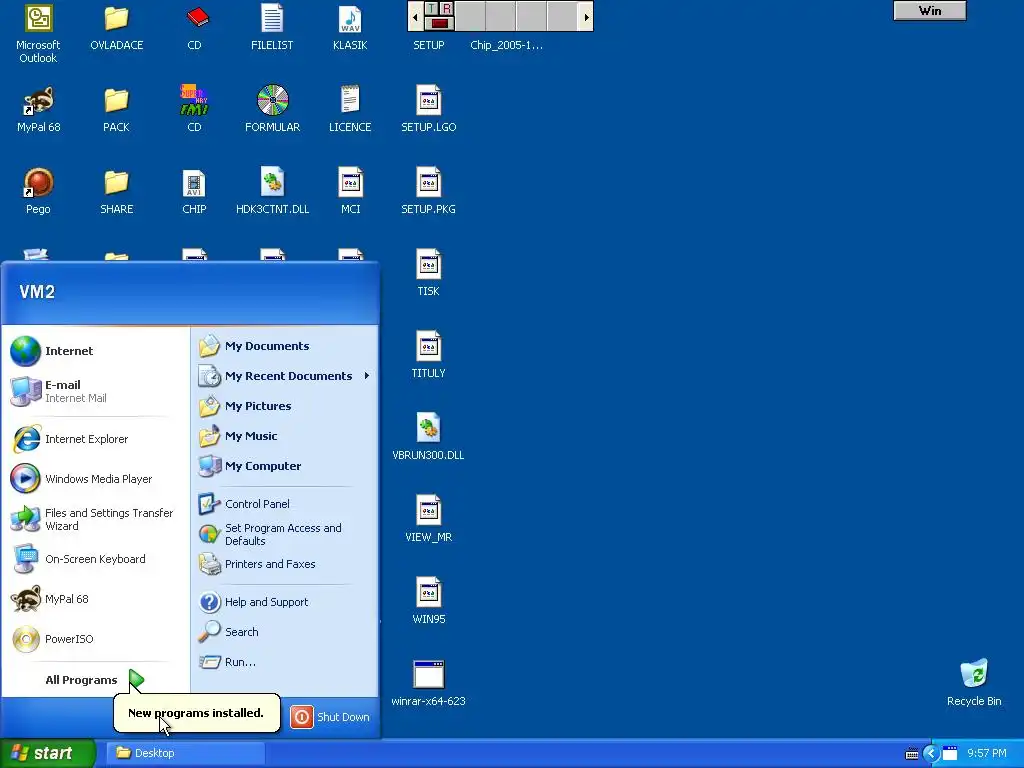The height and width of the screenshot is (768, 1024).
Task: Open My Pictures in Start menu
Action: point(285,406)
